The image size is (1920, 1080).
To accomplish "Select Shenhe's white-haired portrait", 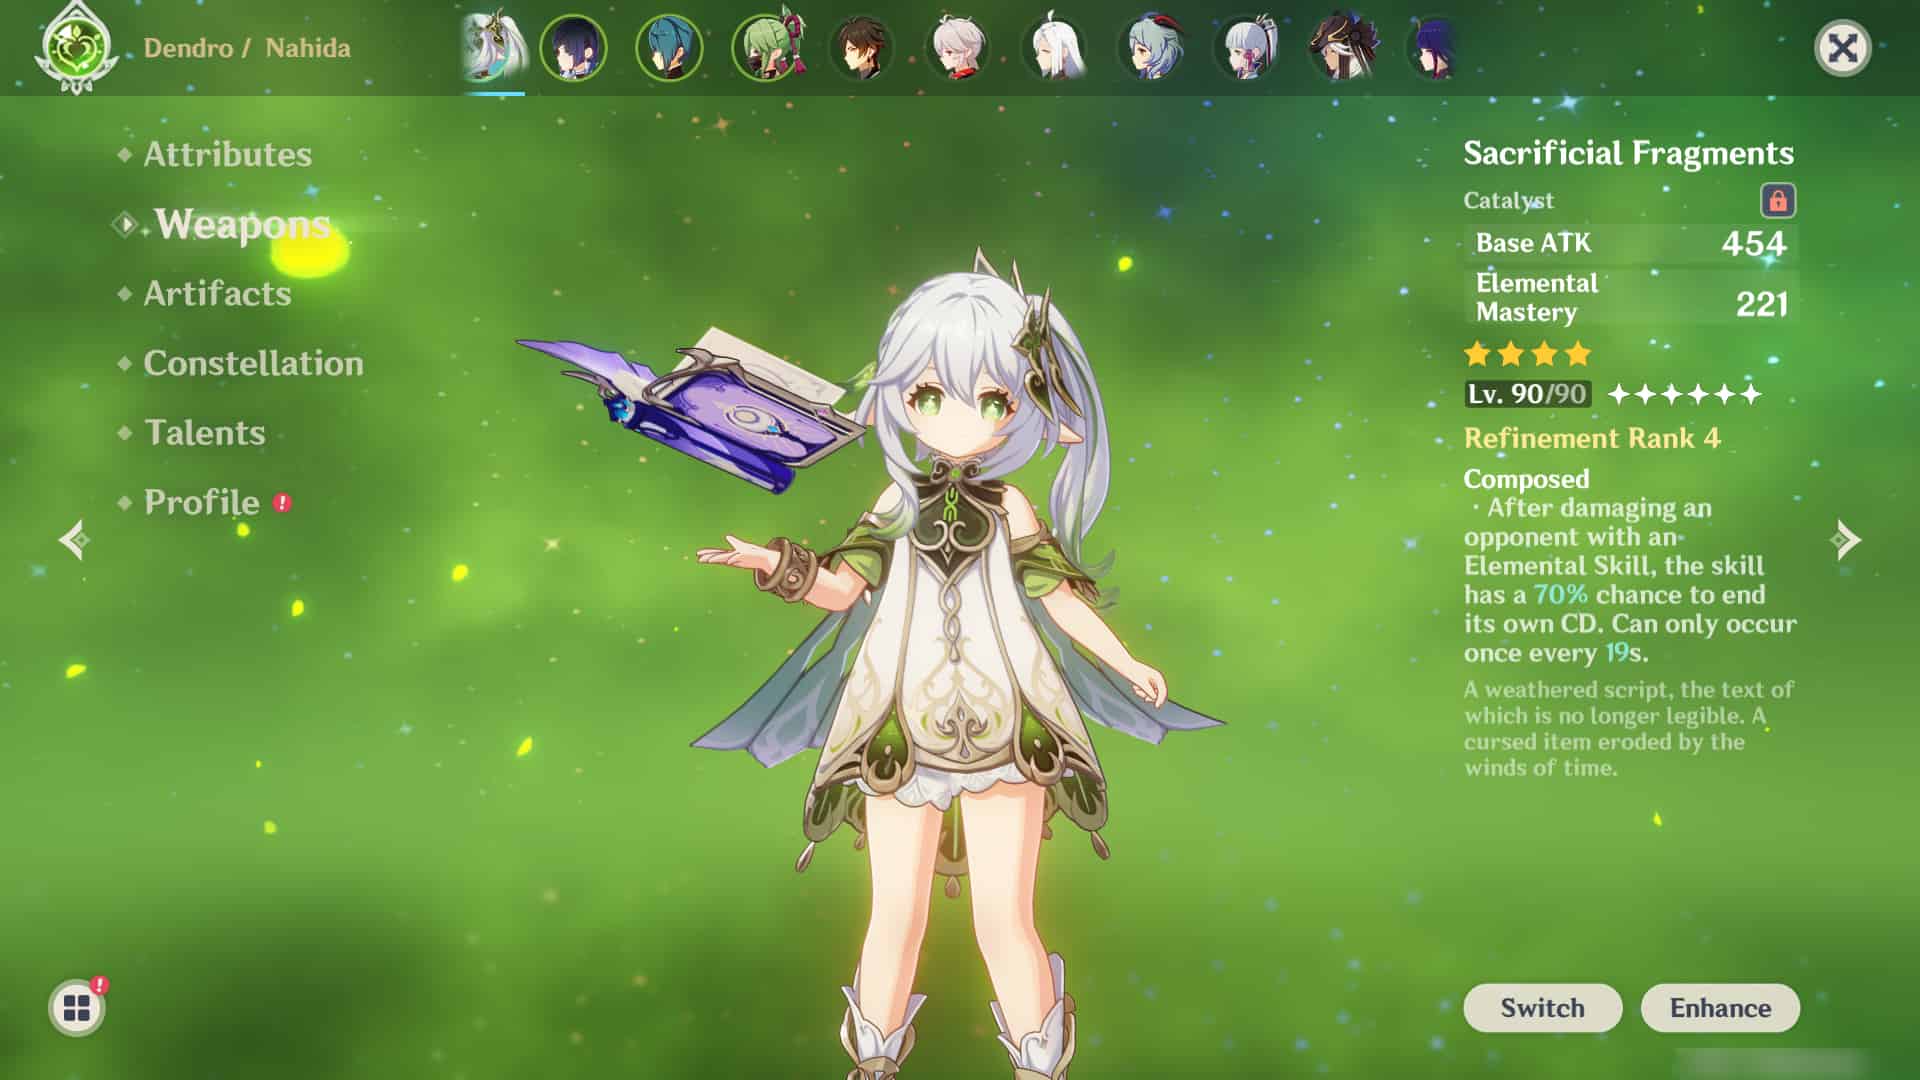I will [1054, 48].
